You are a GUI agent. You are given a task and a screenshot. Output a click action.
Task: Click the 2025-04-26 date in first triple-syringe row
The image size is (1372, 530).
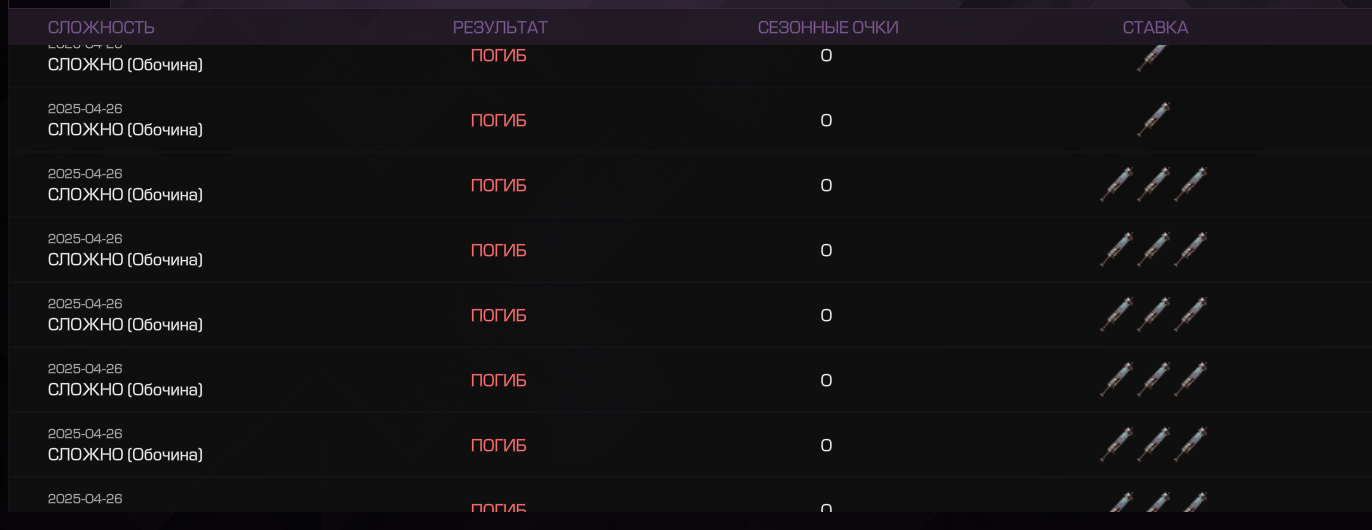click(85, 173)
